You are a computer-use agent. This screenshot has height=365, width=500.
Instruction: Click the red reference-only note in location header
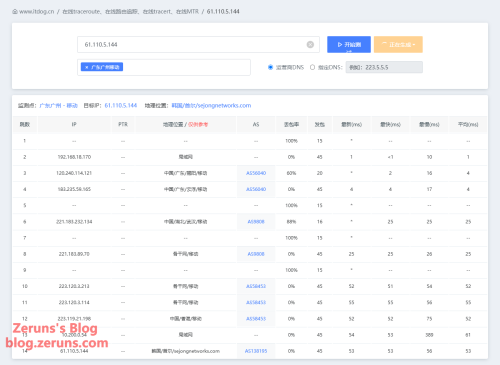(x=198, y=124)
